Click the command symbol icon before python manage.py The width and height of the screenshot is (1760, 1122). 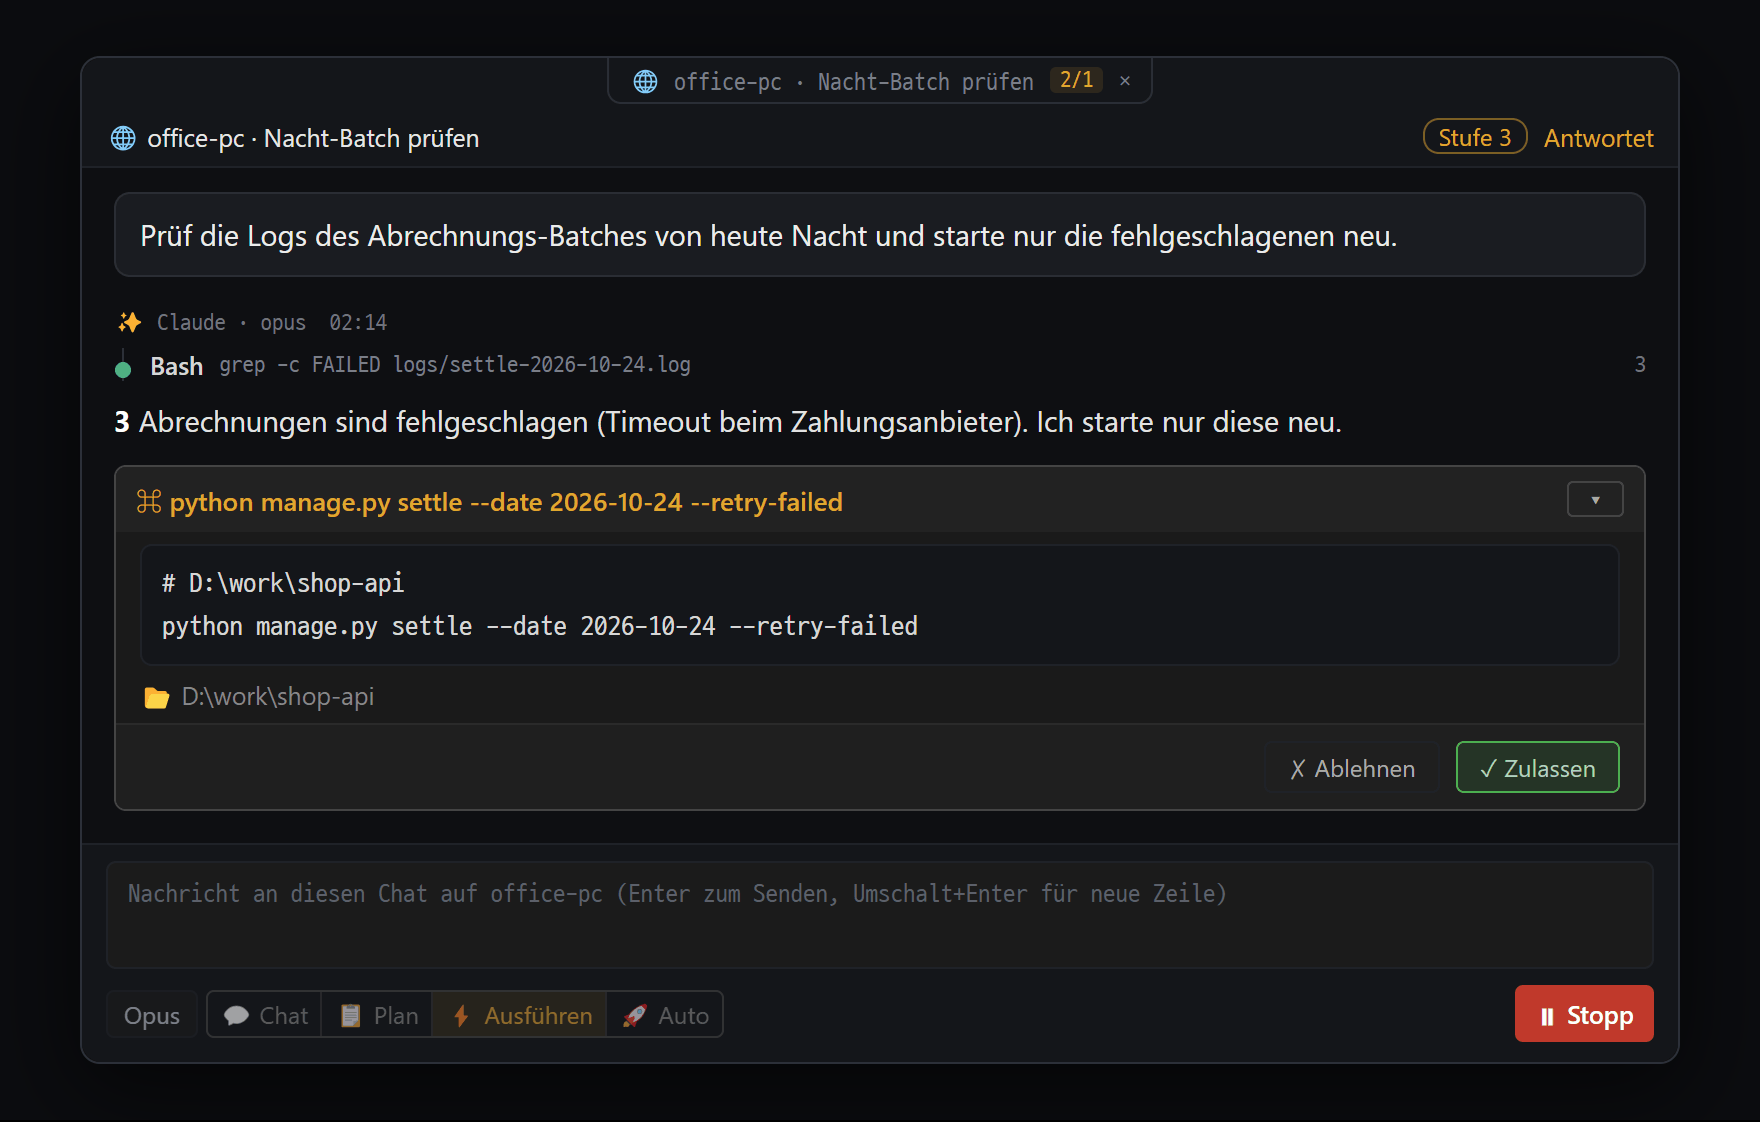click(149, 501)
